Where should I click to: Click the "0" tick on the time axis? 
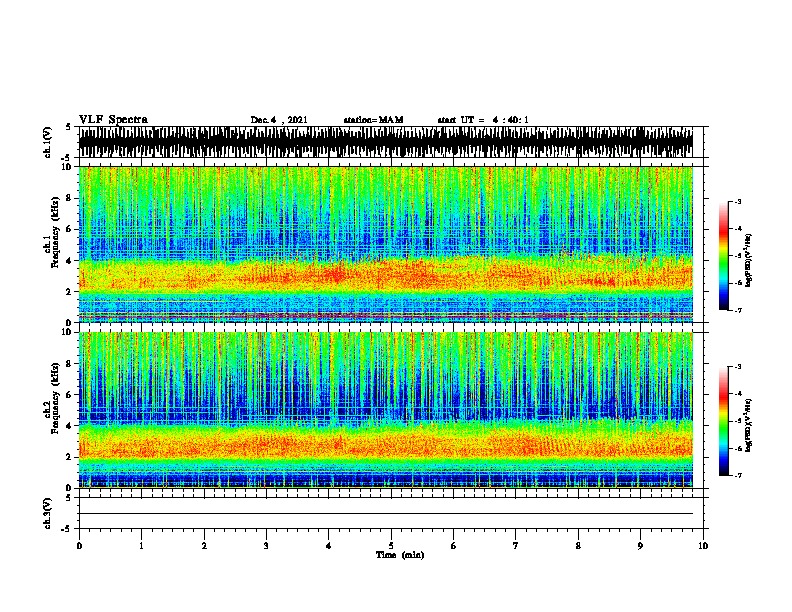(79, 546)
